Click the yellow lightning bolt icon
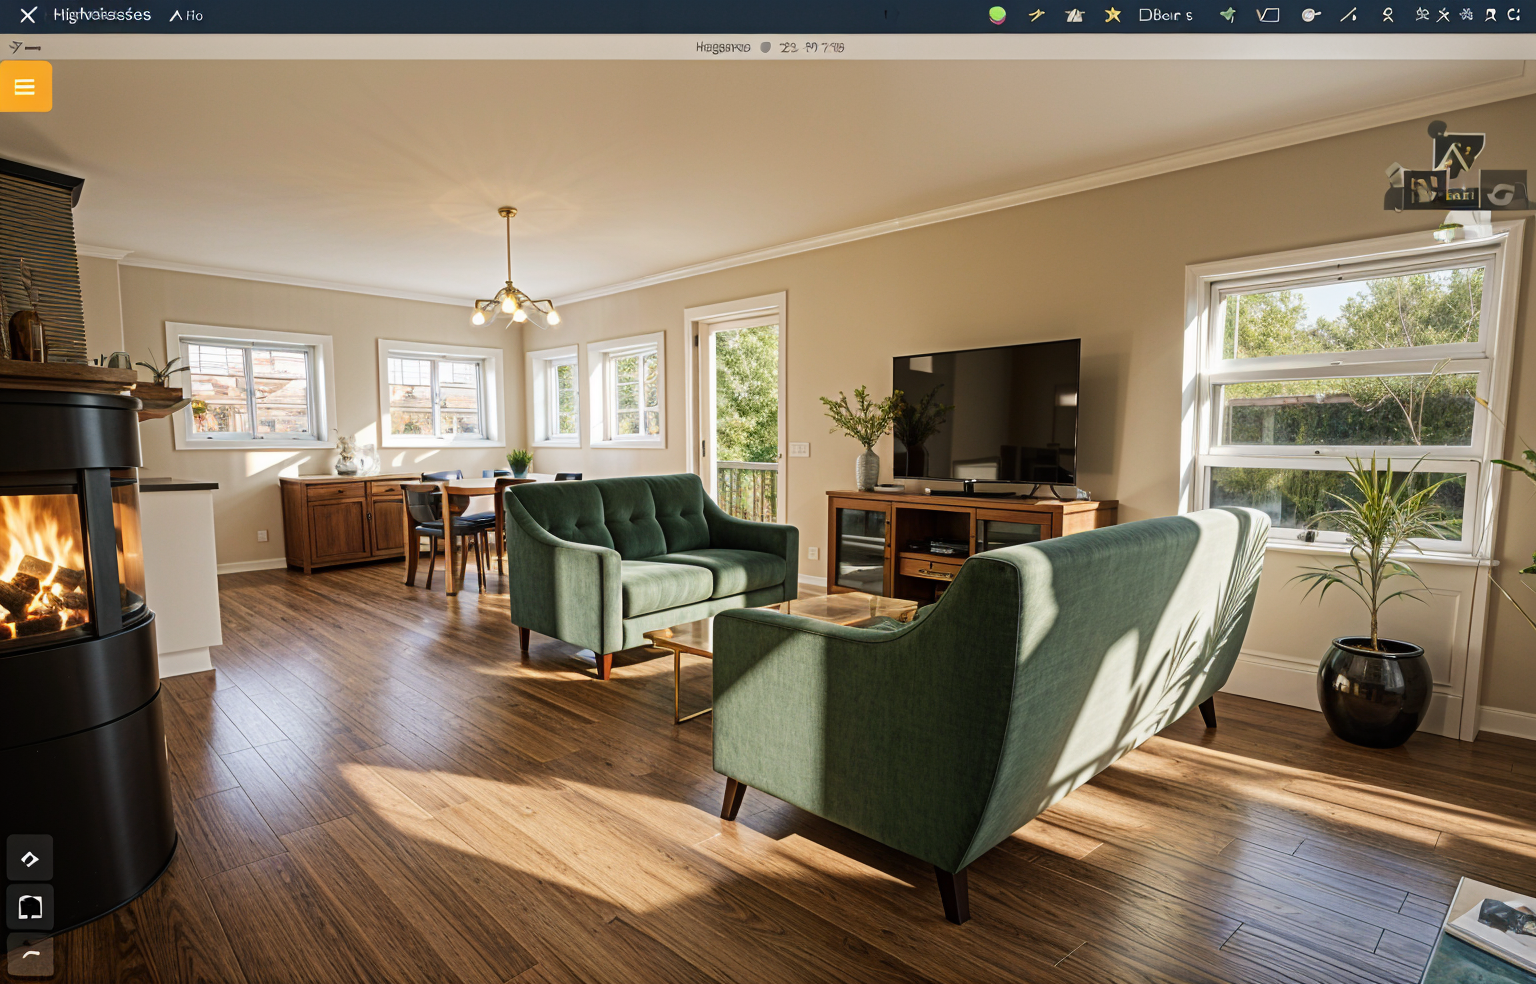The height and width of the screenshot is (984, 1536). (x=1036, y=15)
